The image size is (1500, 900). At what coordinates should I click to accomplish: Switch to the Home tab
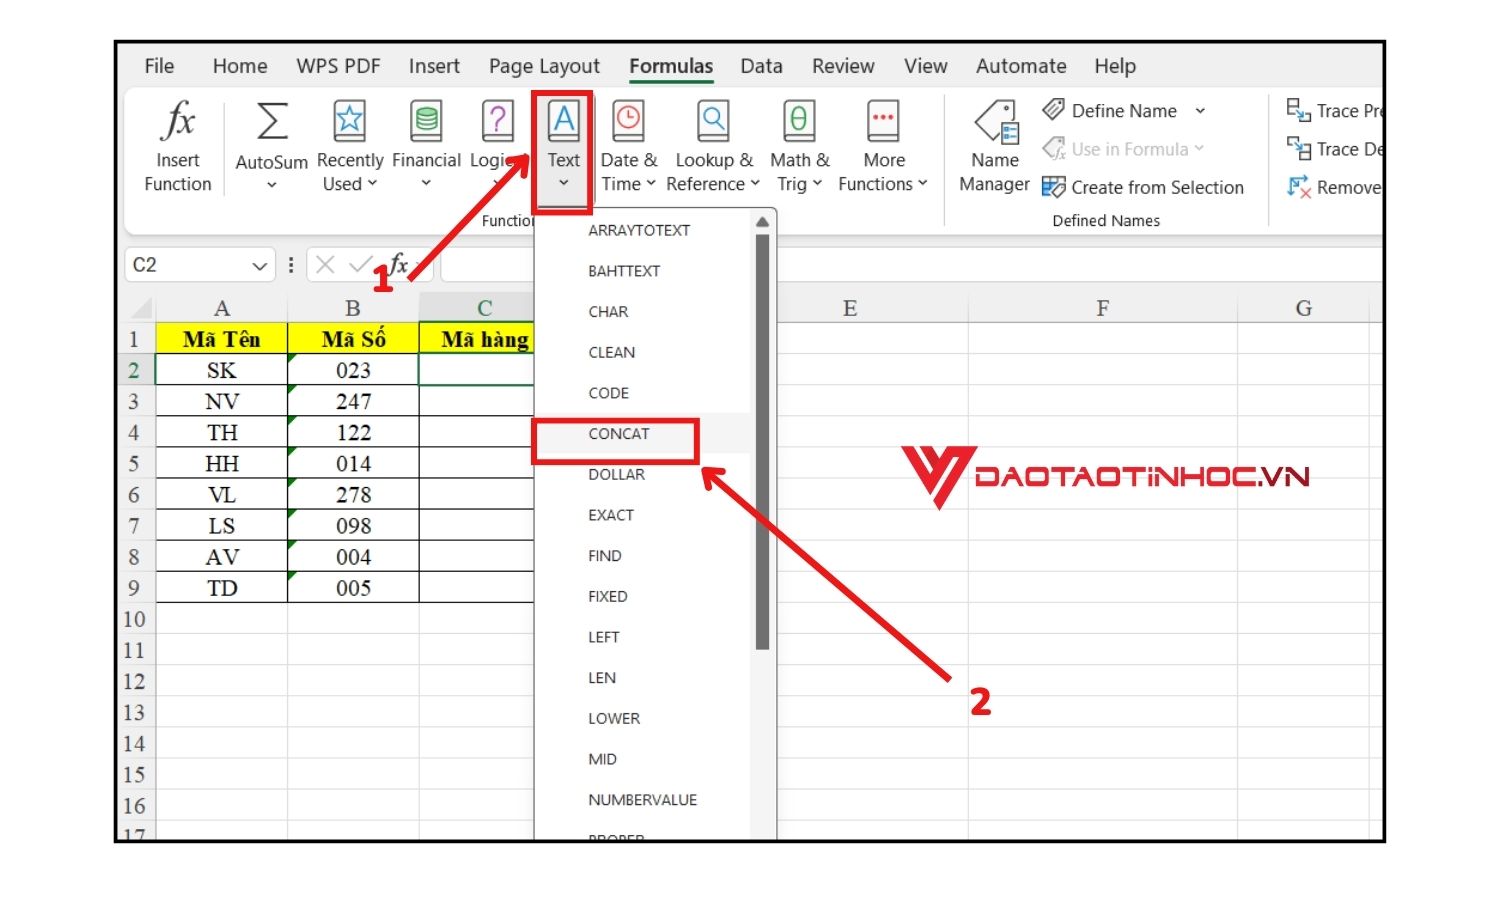[240, 66]
